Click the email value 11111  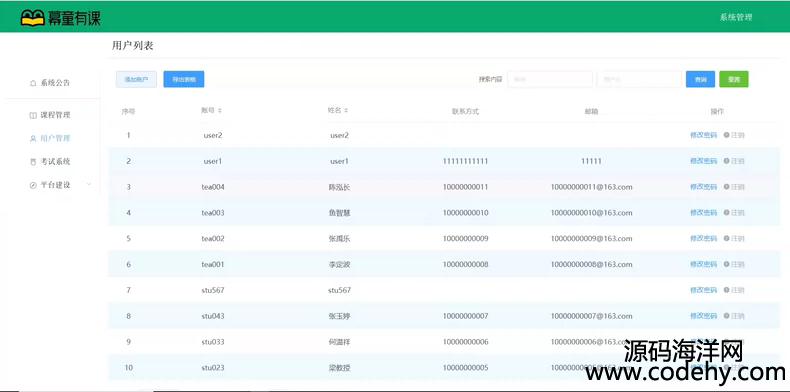pyautogui.click(x=591, y=161)
